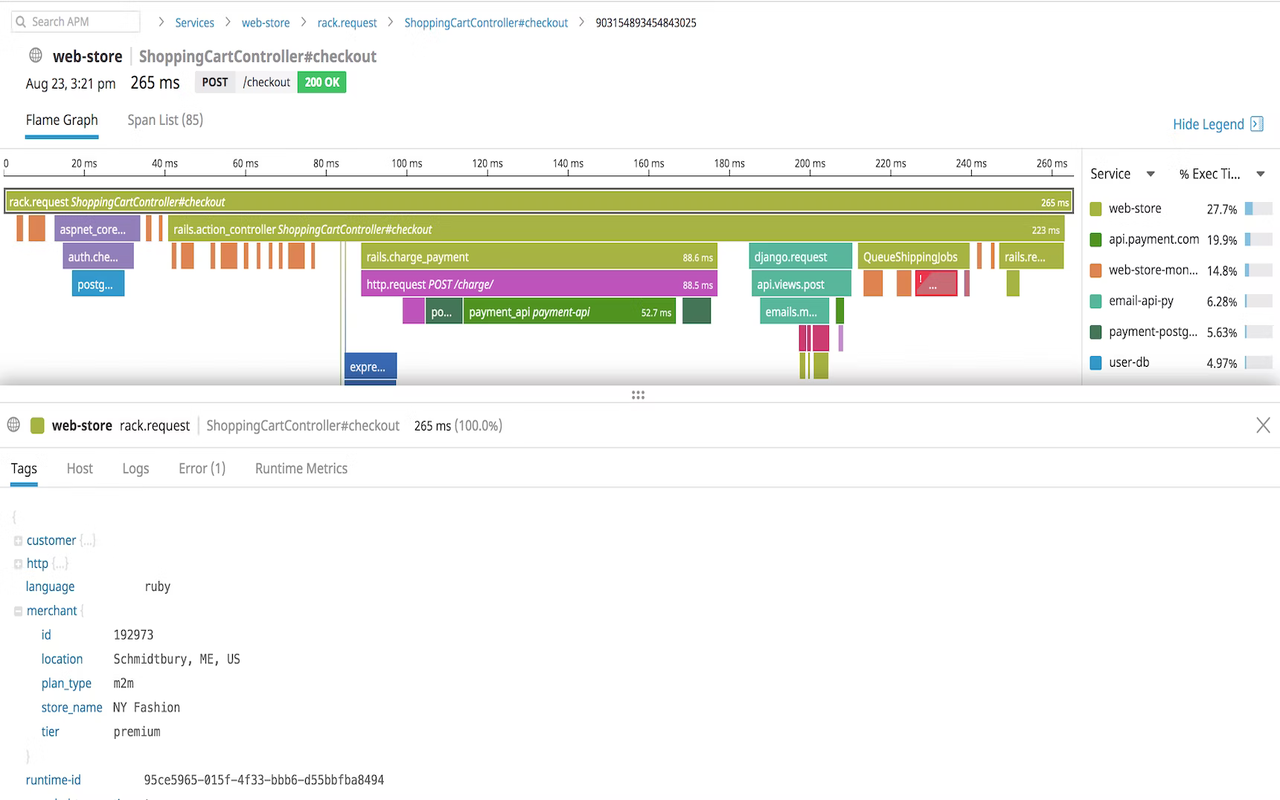Switch to the Tags tab
1280x800 pixels.
24,468
